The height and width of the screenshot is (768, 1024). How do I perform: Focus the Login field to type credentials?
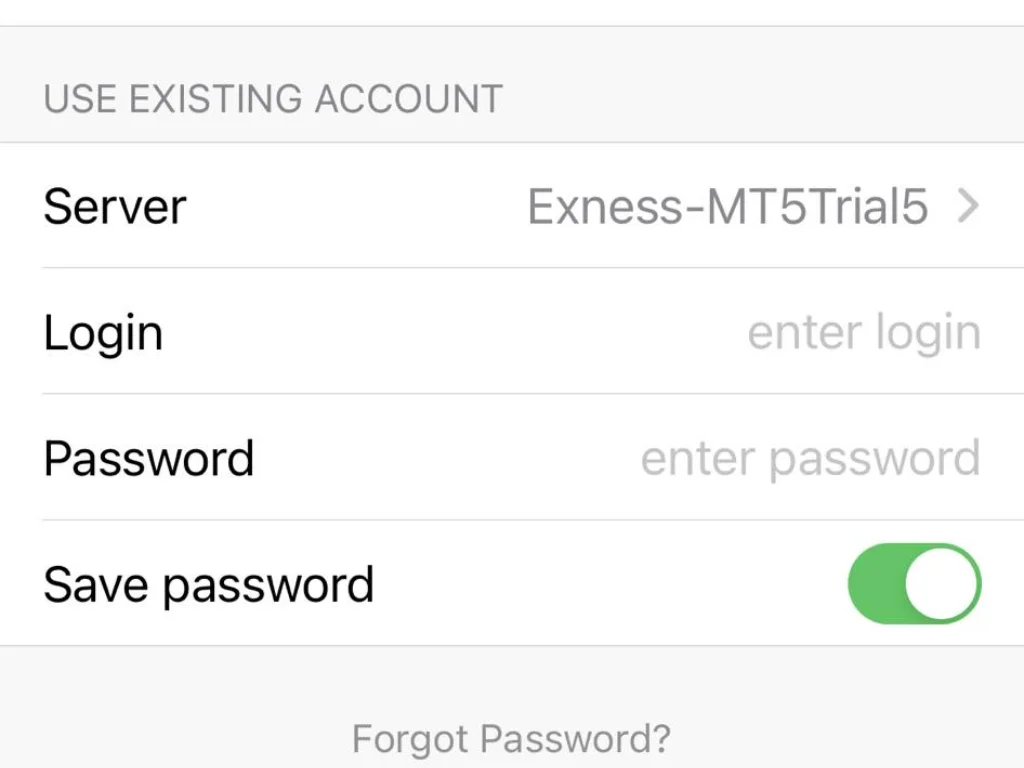[x=862, y=332]
